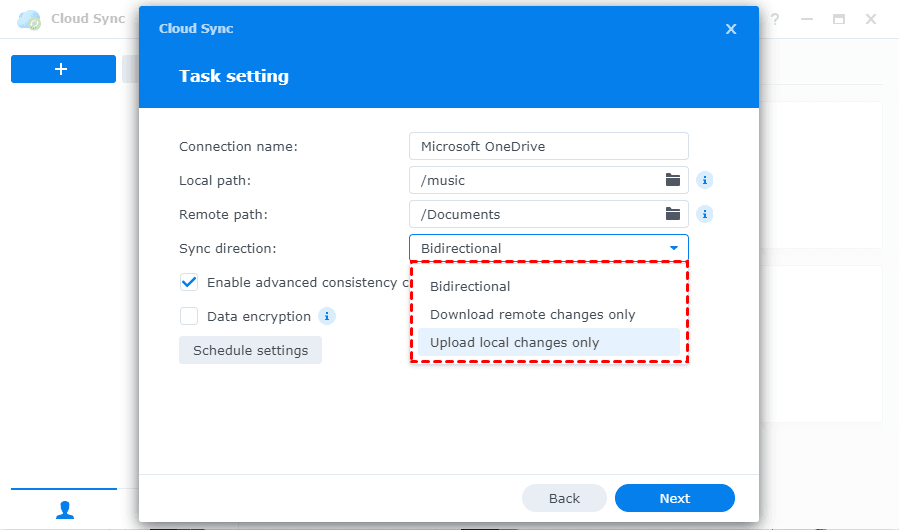Screen dimensions: 899x530
Task: Choose Upload local changes only
Action: [x=514, y=342]
